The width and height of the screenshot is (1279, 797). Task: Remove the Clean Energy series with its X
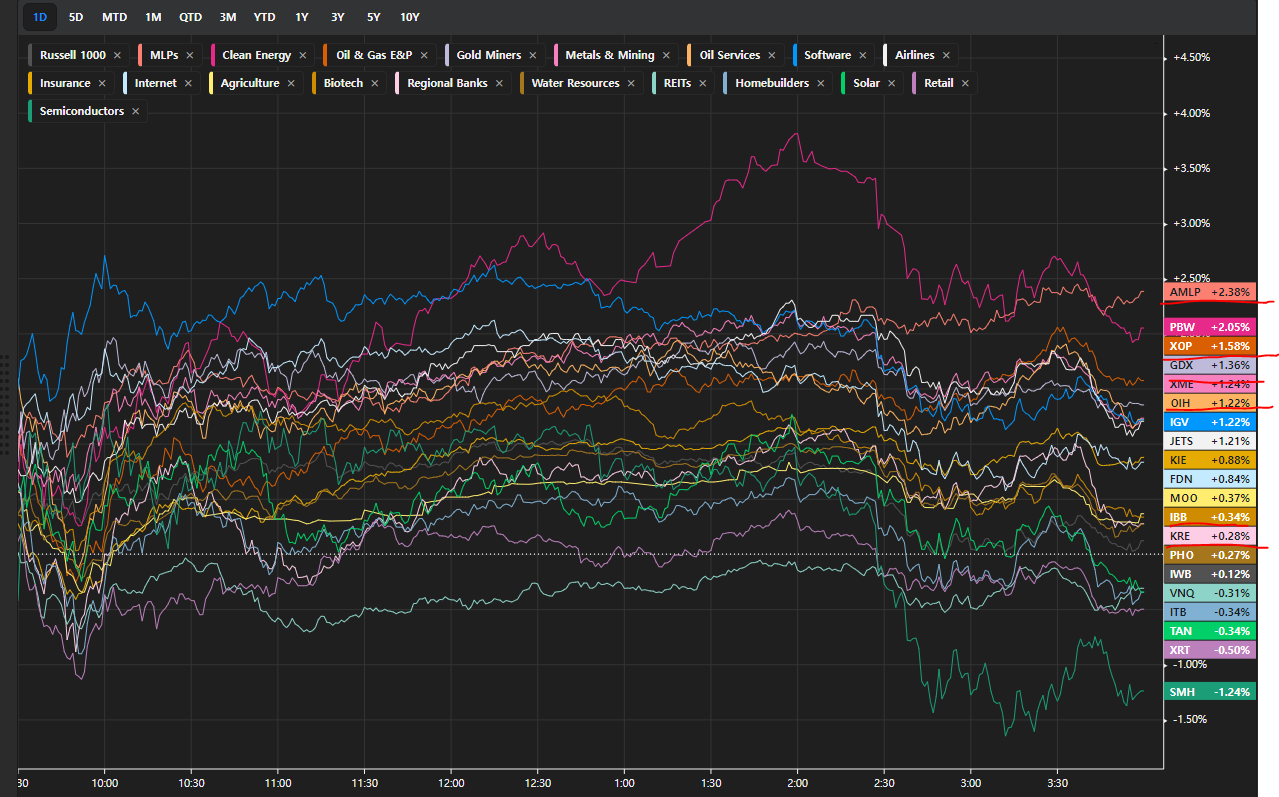point(303,56)
